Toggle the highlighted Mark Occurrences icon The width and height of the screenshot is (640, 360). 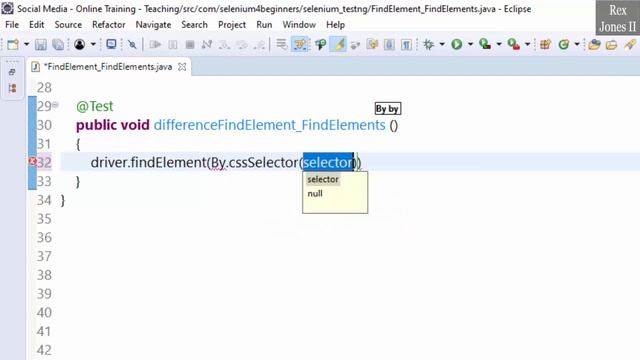(300, 44)
